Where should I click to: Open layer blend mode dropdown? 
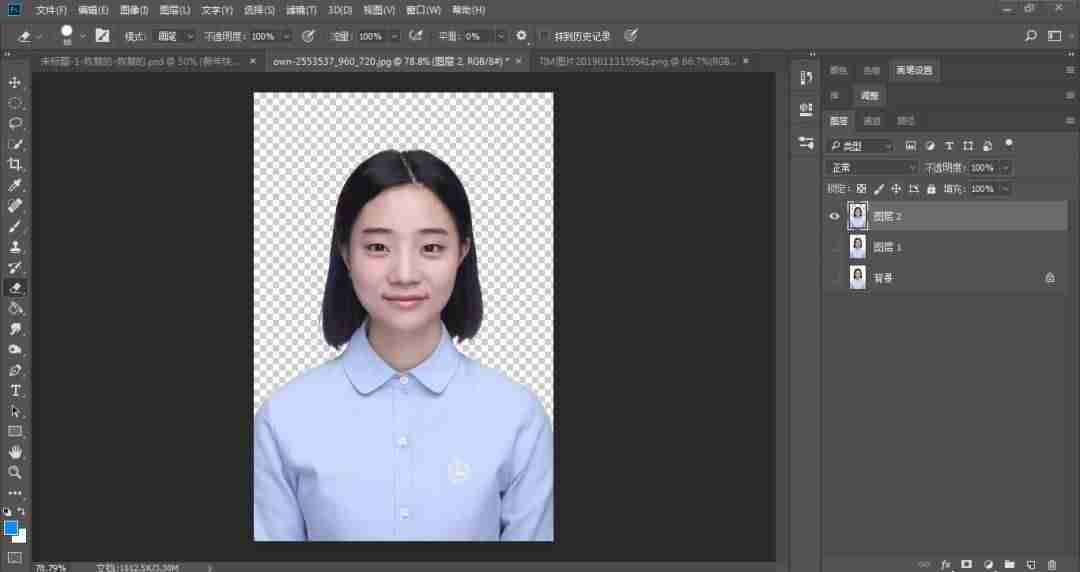click(x=872, y=167)
